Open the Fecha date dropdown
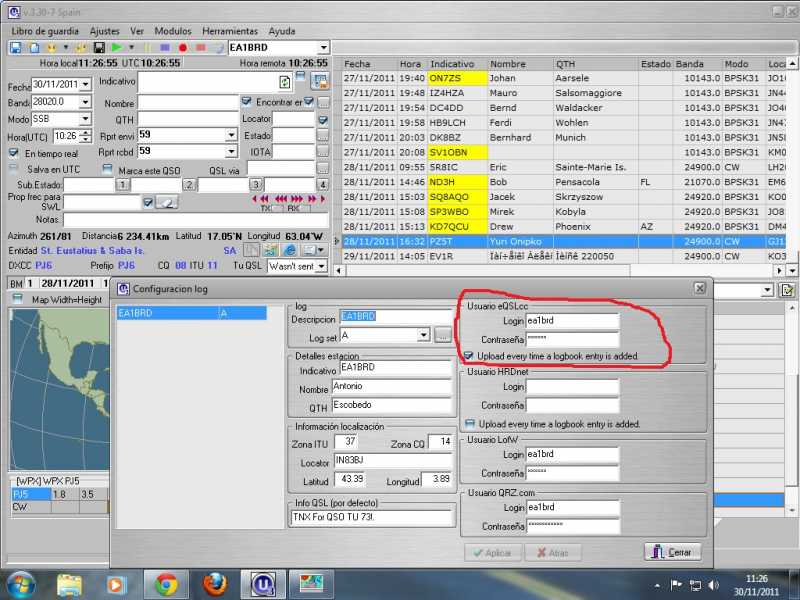This screenshot has width=800, height=600. tap(86, 84)
